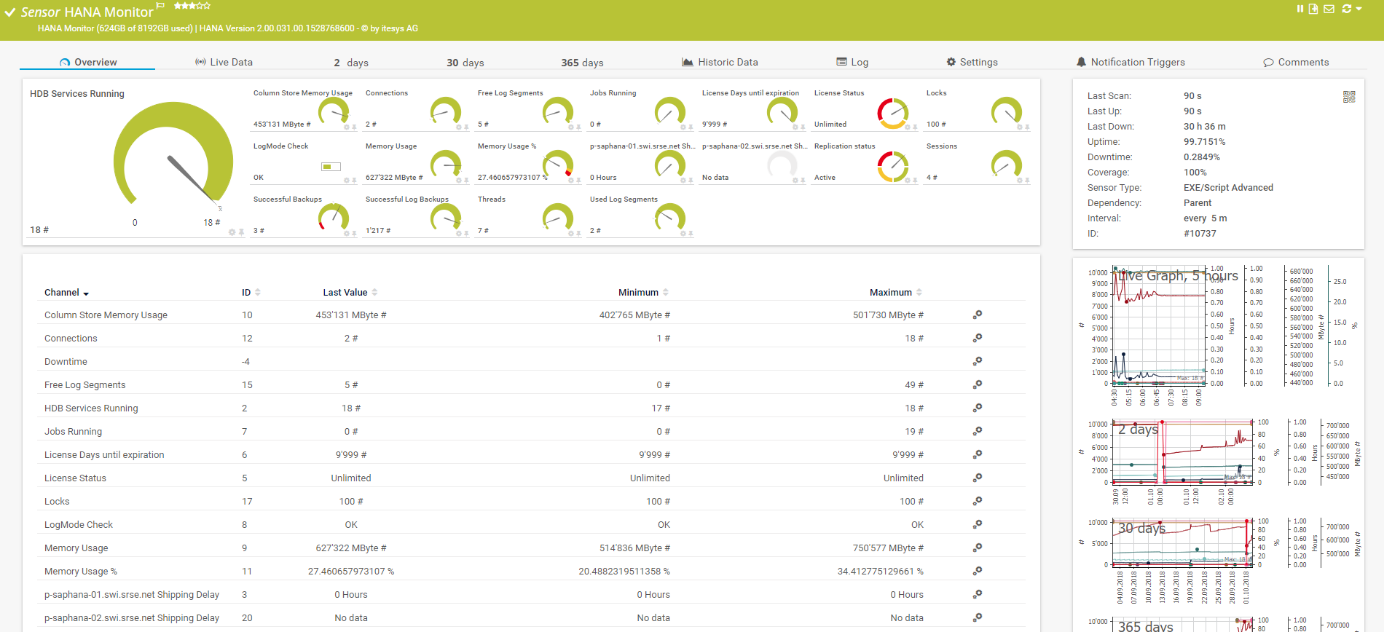Expand the dropdown arrow beside refresh icon

[1360, 9]
